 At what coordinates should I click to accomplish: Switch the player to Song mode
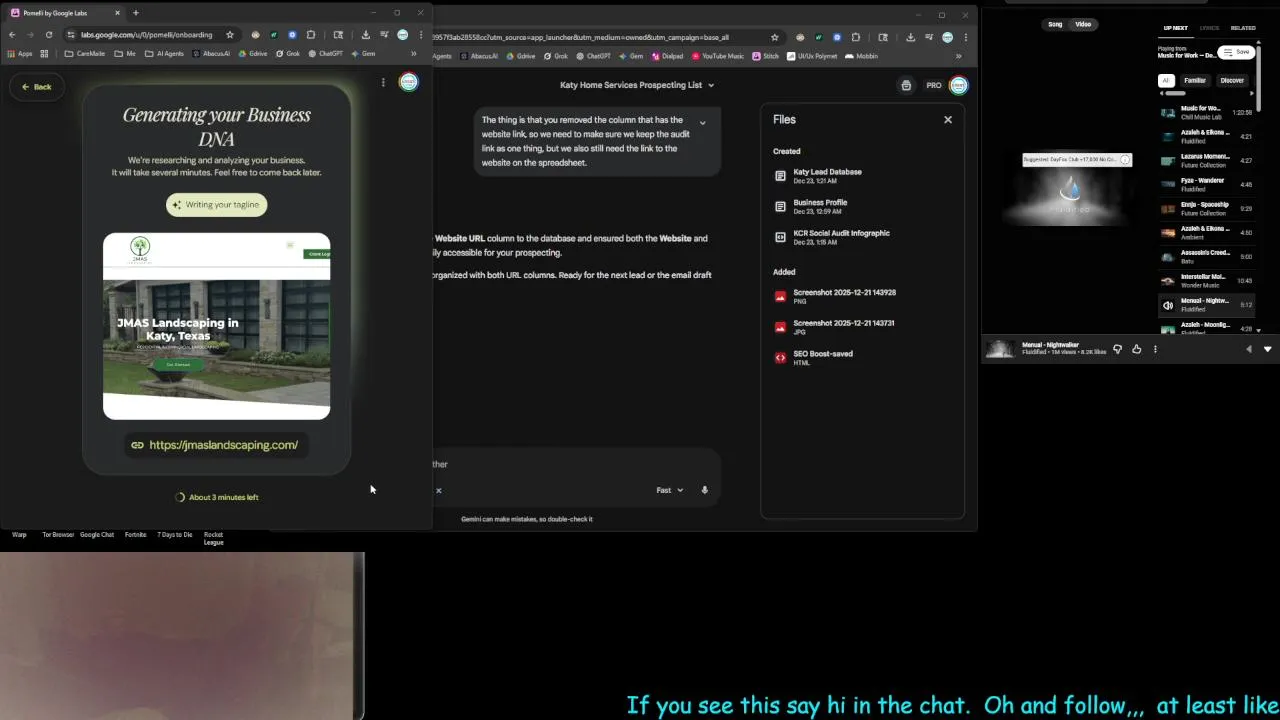[x=1055, y=24]
